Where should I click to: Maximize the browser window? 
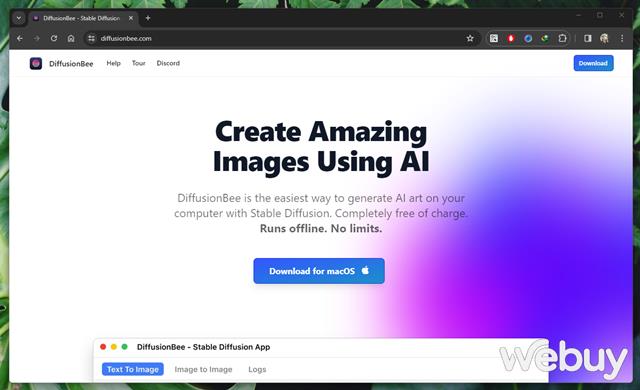[600, 16]
